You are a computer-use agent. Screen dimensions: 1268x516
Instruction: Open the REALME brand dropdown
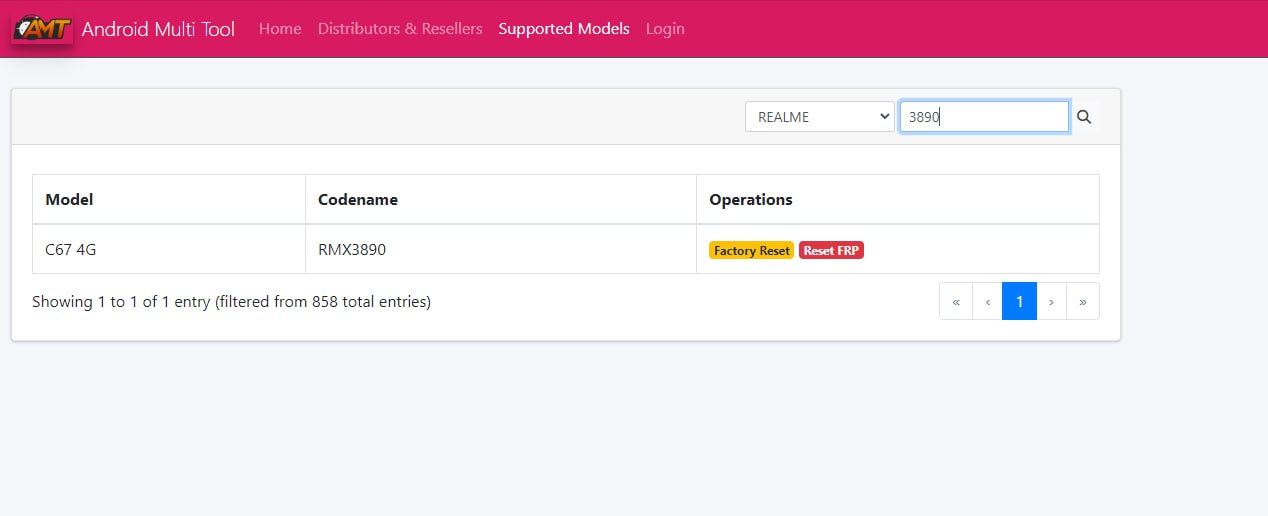click(820, 117)
